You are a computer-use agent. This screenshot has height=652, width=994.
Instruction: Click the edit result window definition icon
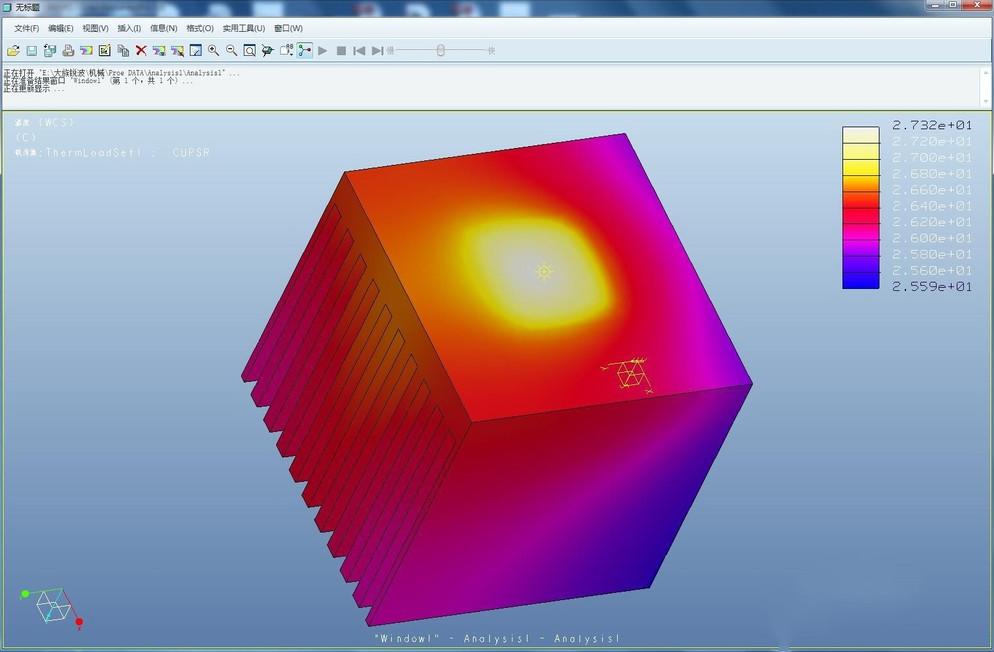[x=105, y=51]
